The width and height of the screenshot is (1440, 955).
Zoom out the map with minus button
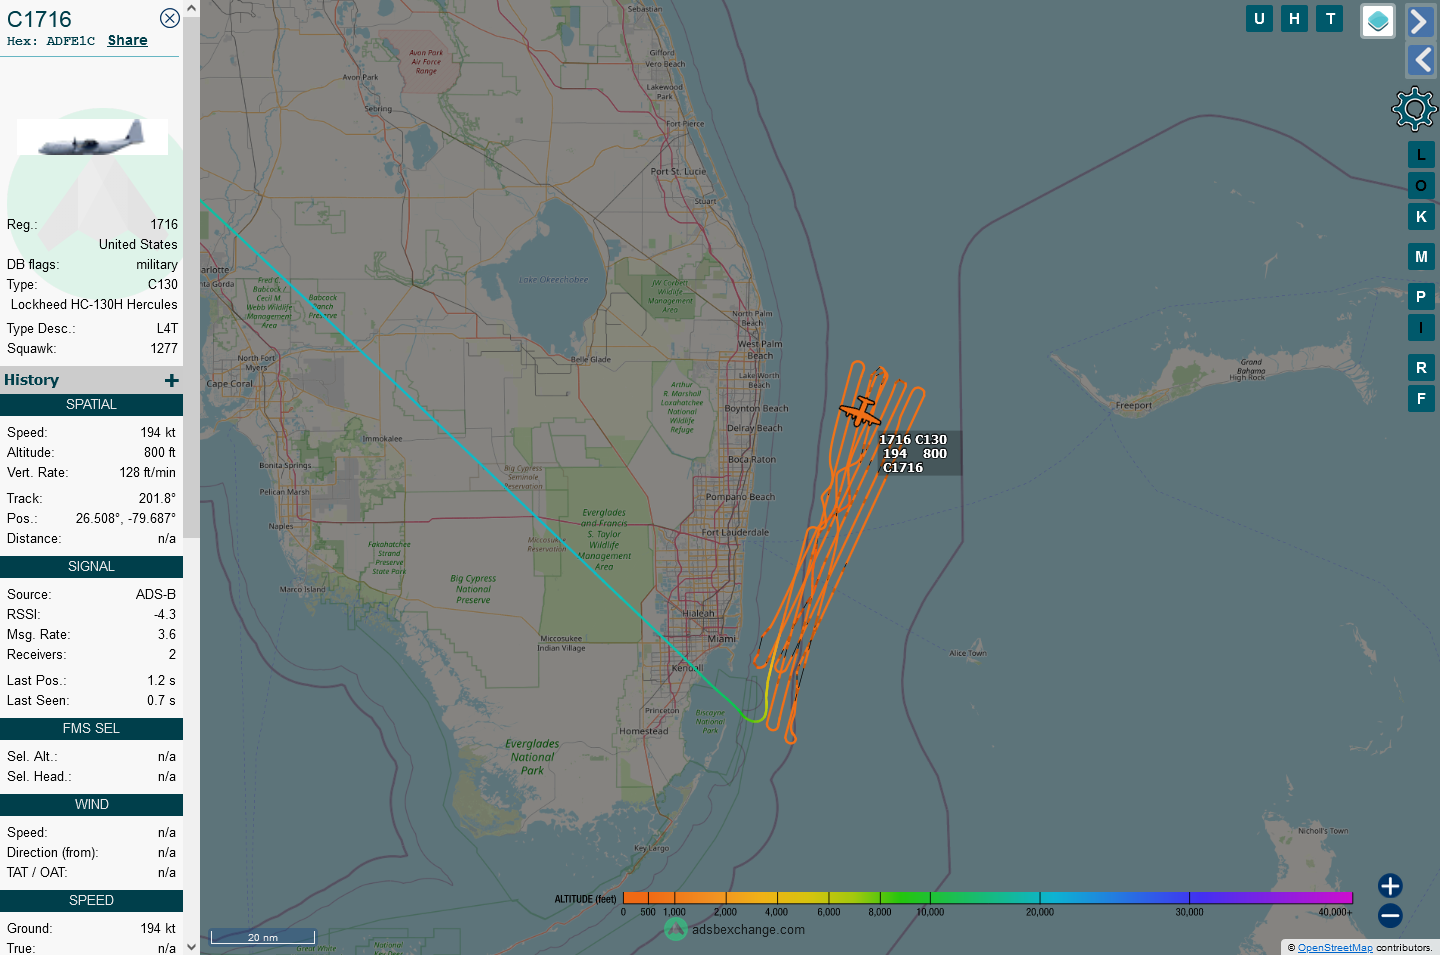[x=1390, y=915]
